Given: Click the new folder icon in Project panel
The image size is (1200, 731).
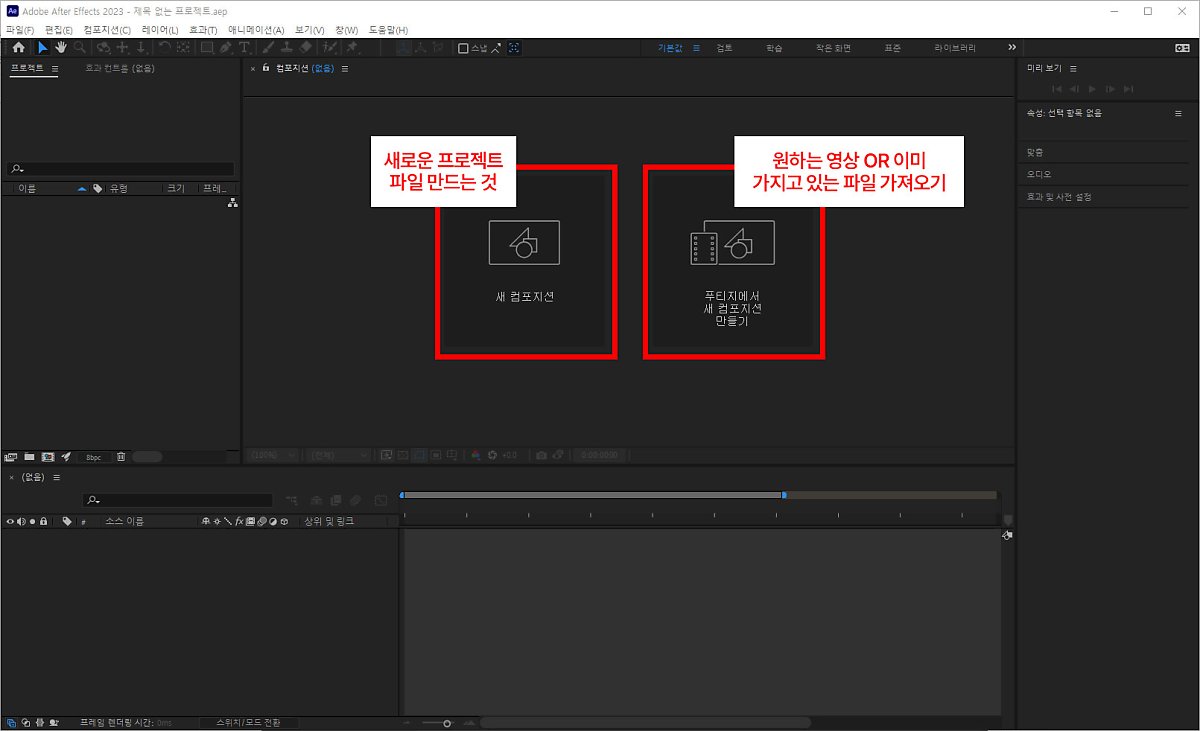Looking at the screenshot, I should [29, 456].
